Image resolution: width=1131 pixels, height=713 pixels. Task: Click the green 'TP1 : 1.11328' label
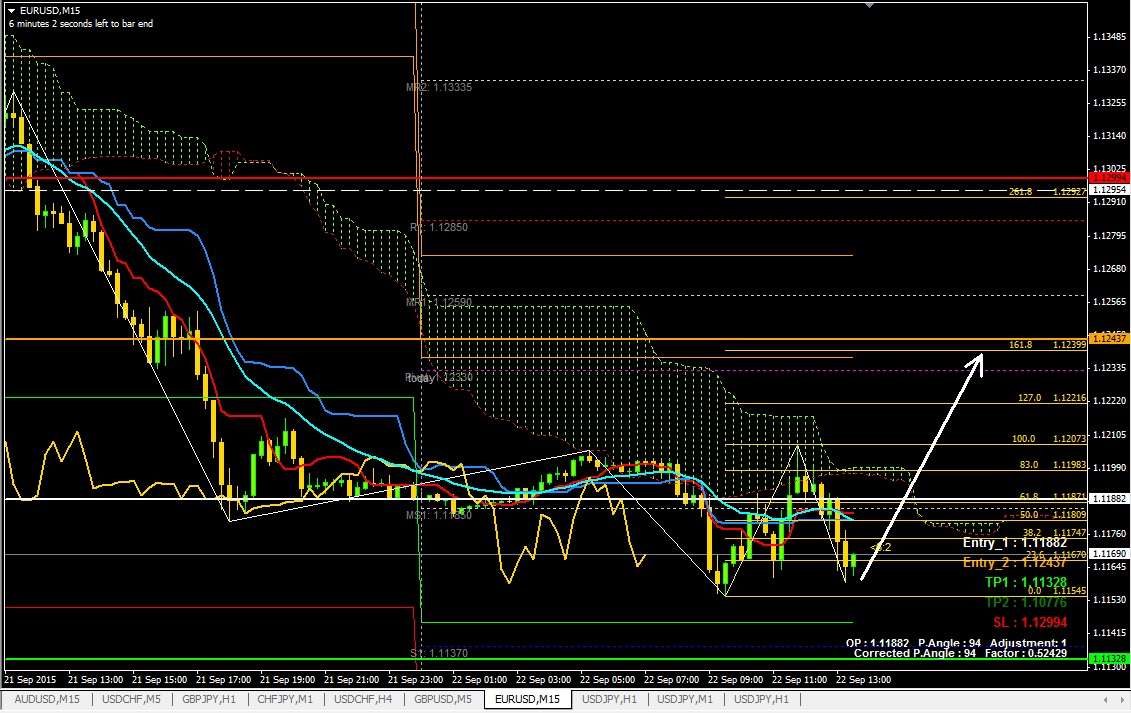[x=1026, y=582]
